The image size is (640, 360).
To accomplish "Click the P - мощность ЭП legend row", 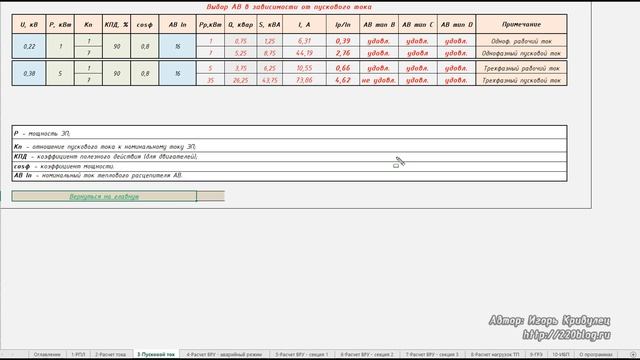I will click(x=289, y=133).
